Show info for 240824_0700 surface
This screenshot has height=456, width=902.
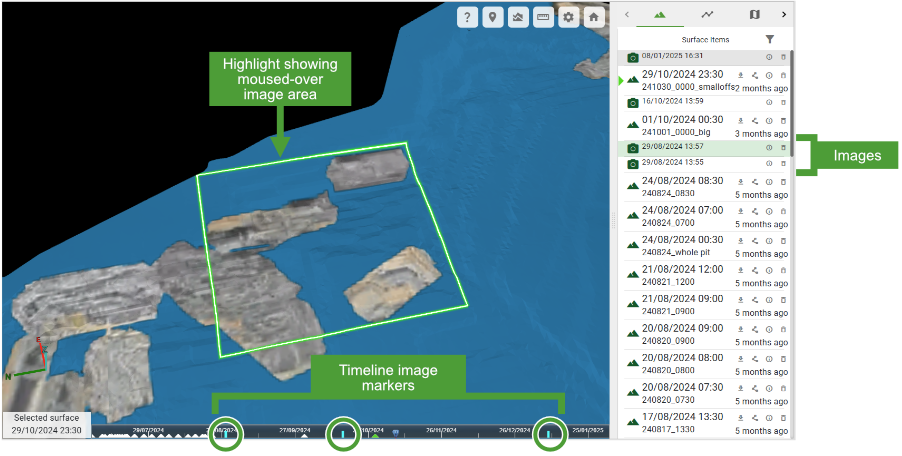pos(769,212)
